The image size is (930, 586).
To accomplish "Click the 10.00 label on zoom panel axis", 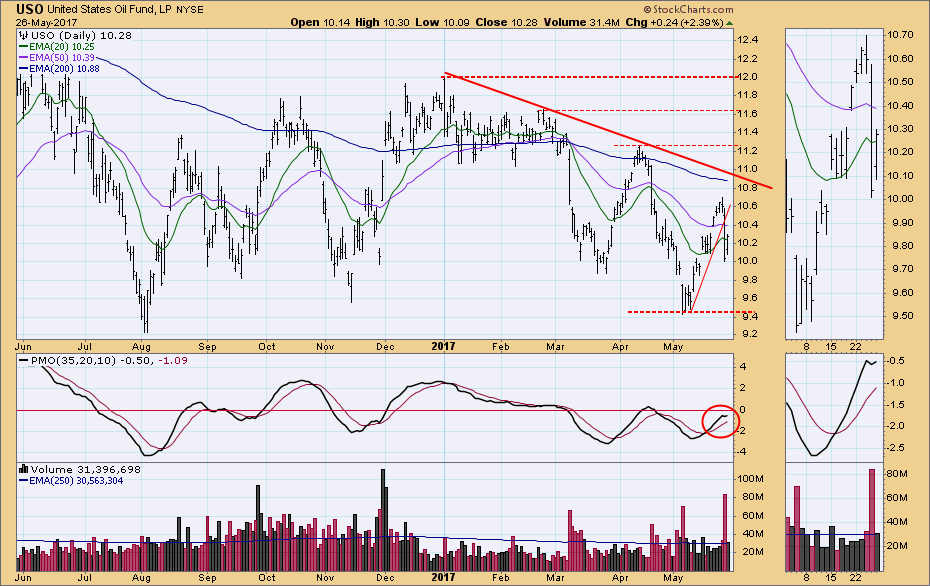I will (x=899, y=199).
